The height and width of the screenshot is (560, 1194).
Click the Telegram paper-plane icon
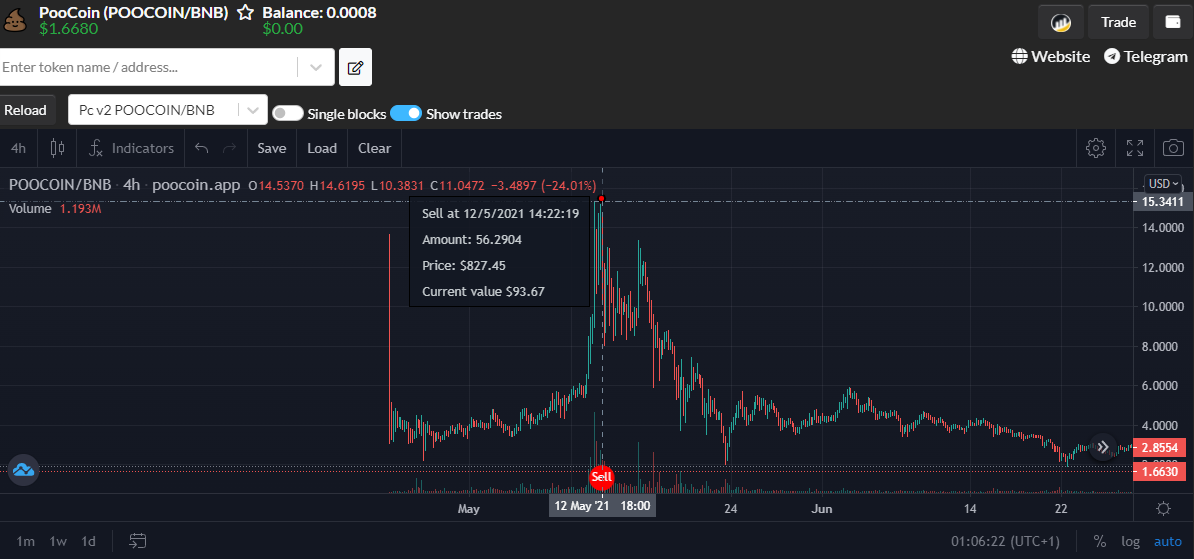pyautogui.click(x=1112, y=56)
